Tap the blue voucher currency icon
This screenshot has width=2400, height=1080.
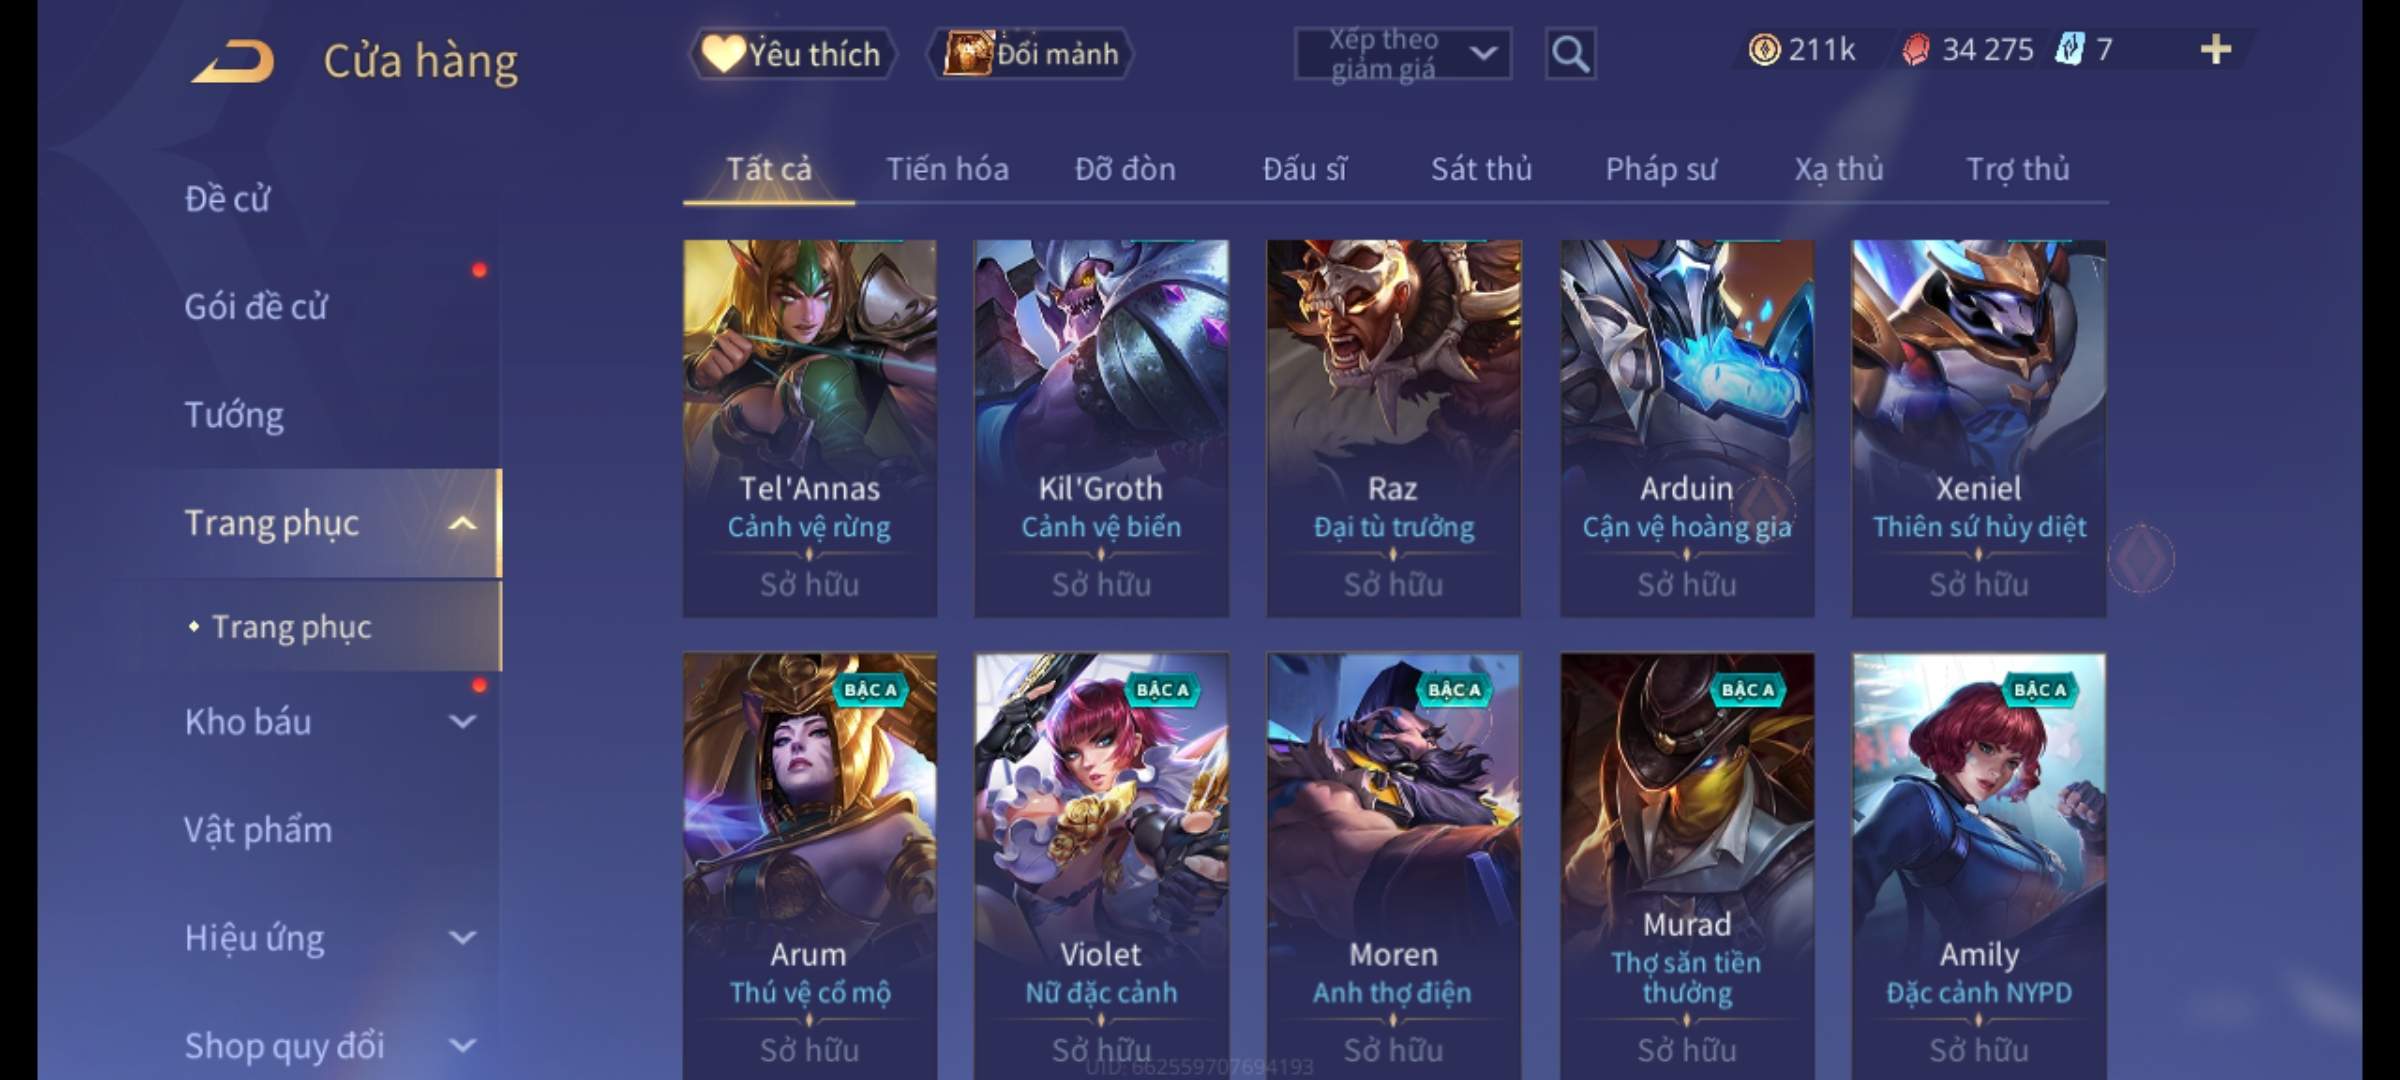2069,49
